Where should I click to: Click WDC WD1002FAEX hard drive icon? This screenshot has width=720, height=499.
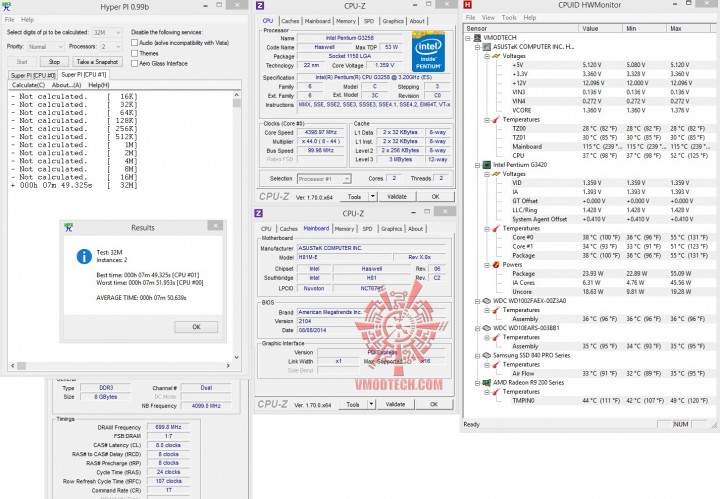coord(487,301)
